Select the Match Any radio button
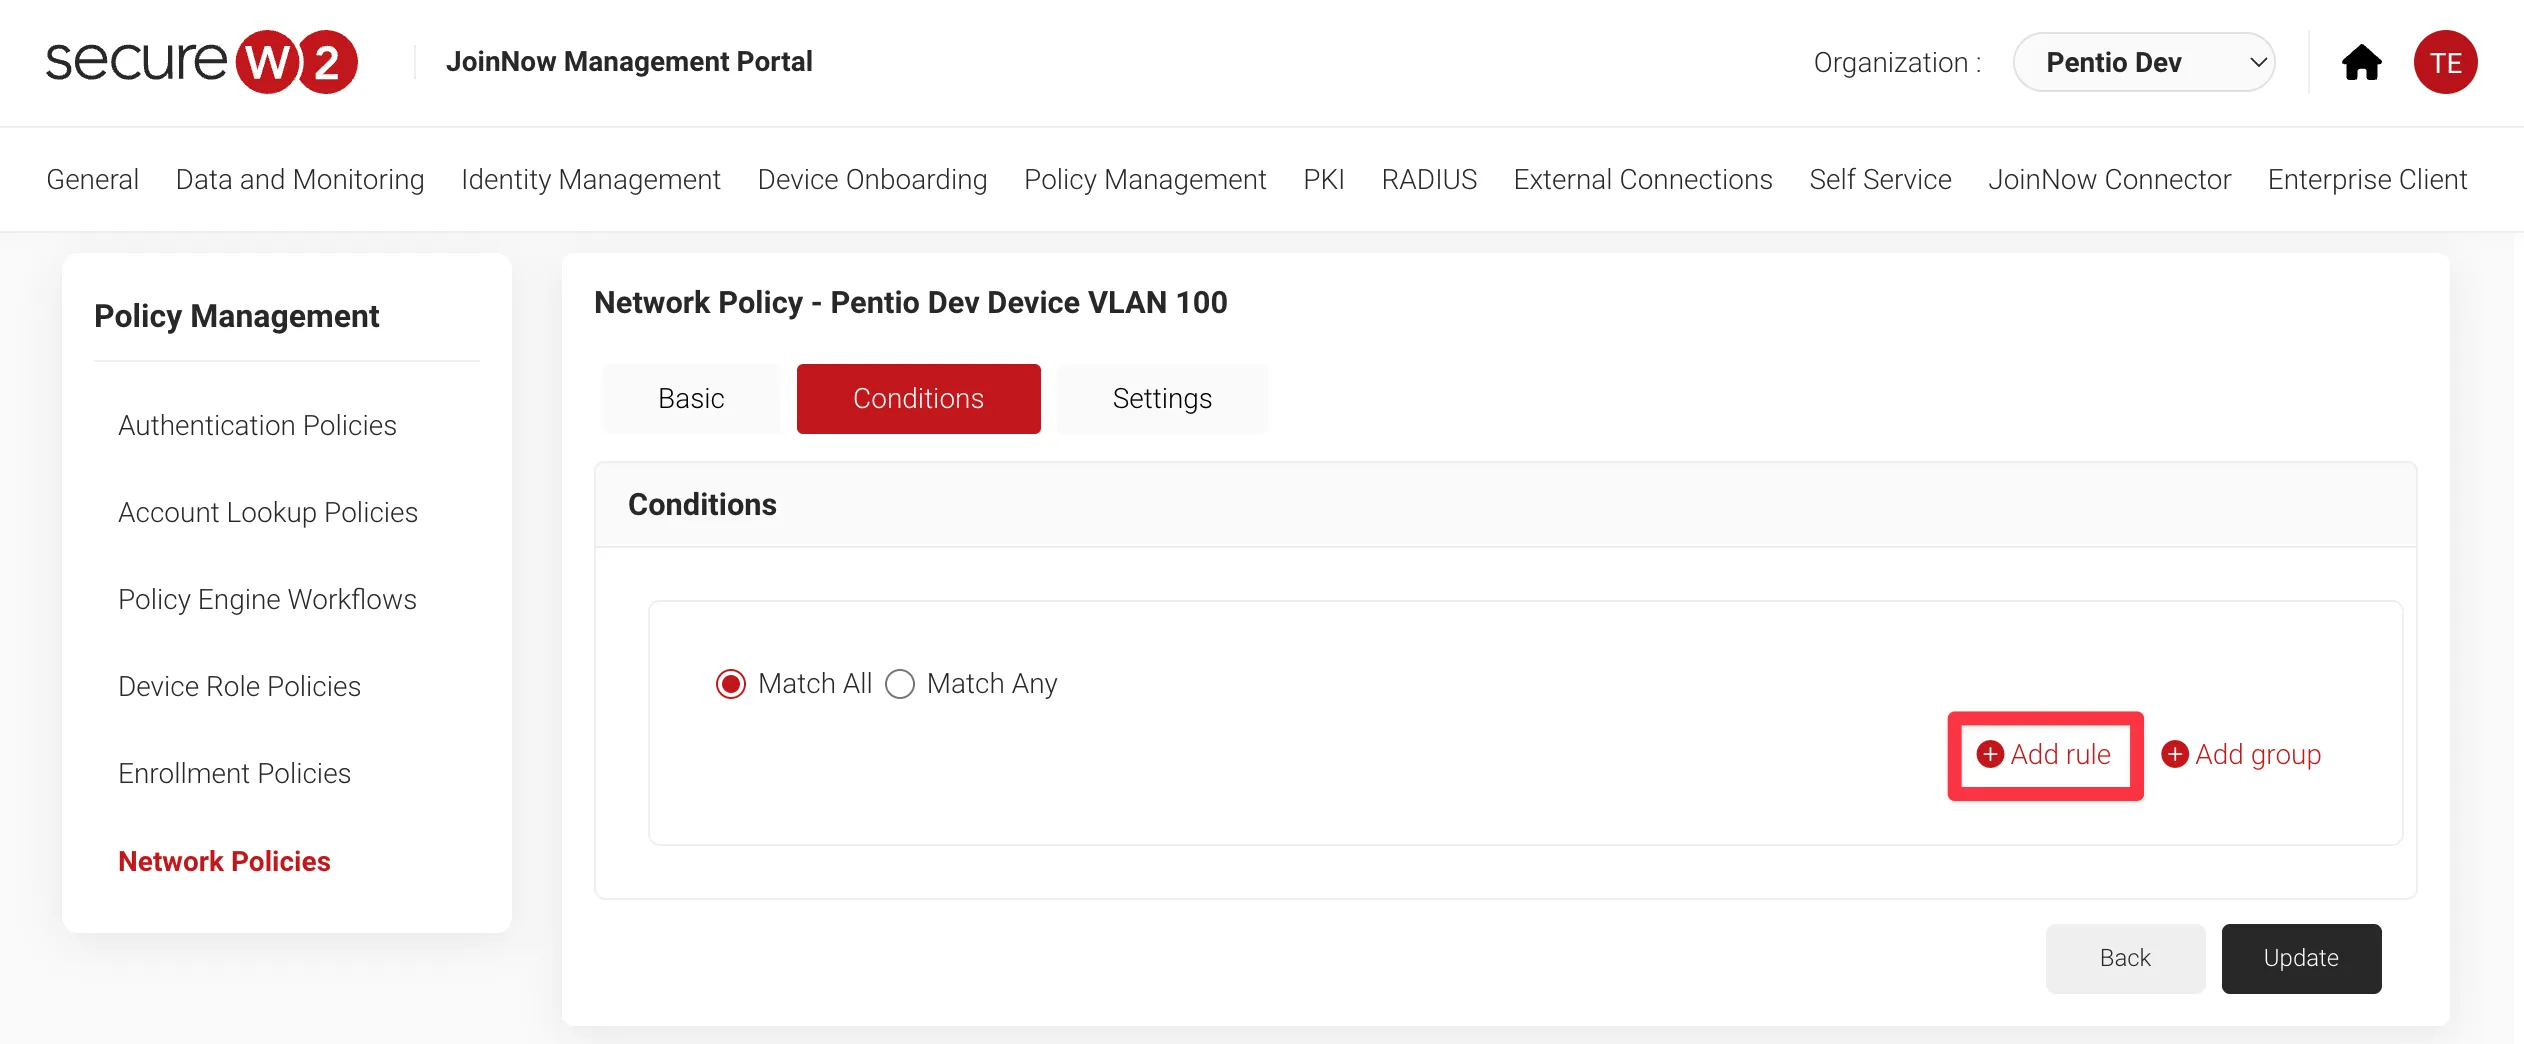Screen dimensions: 2524x1044 (x=900, y=684)
